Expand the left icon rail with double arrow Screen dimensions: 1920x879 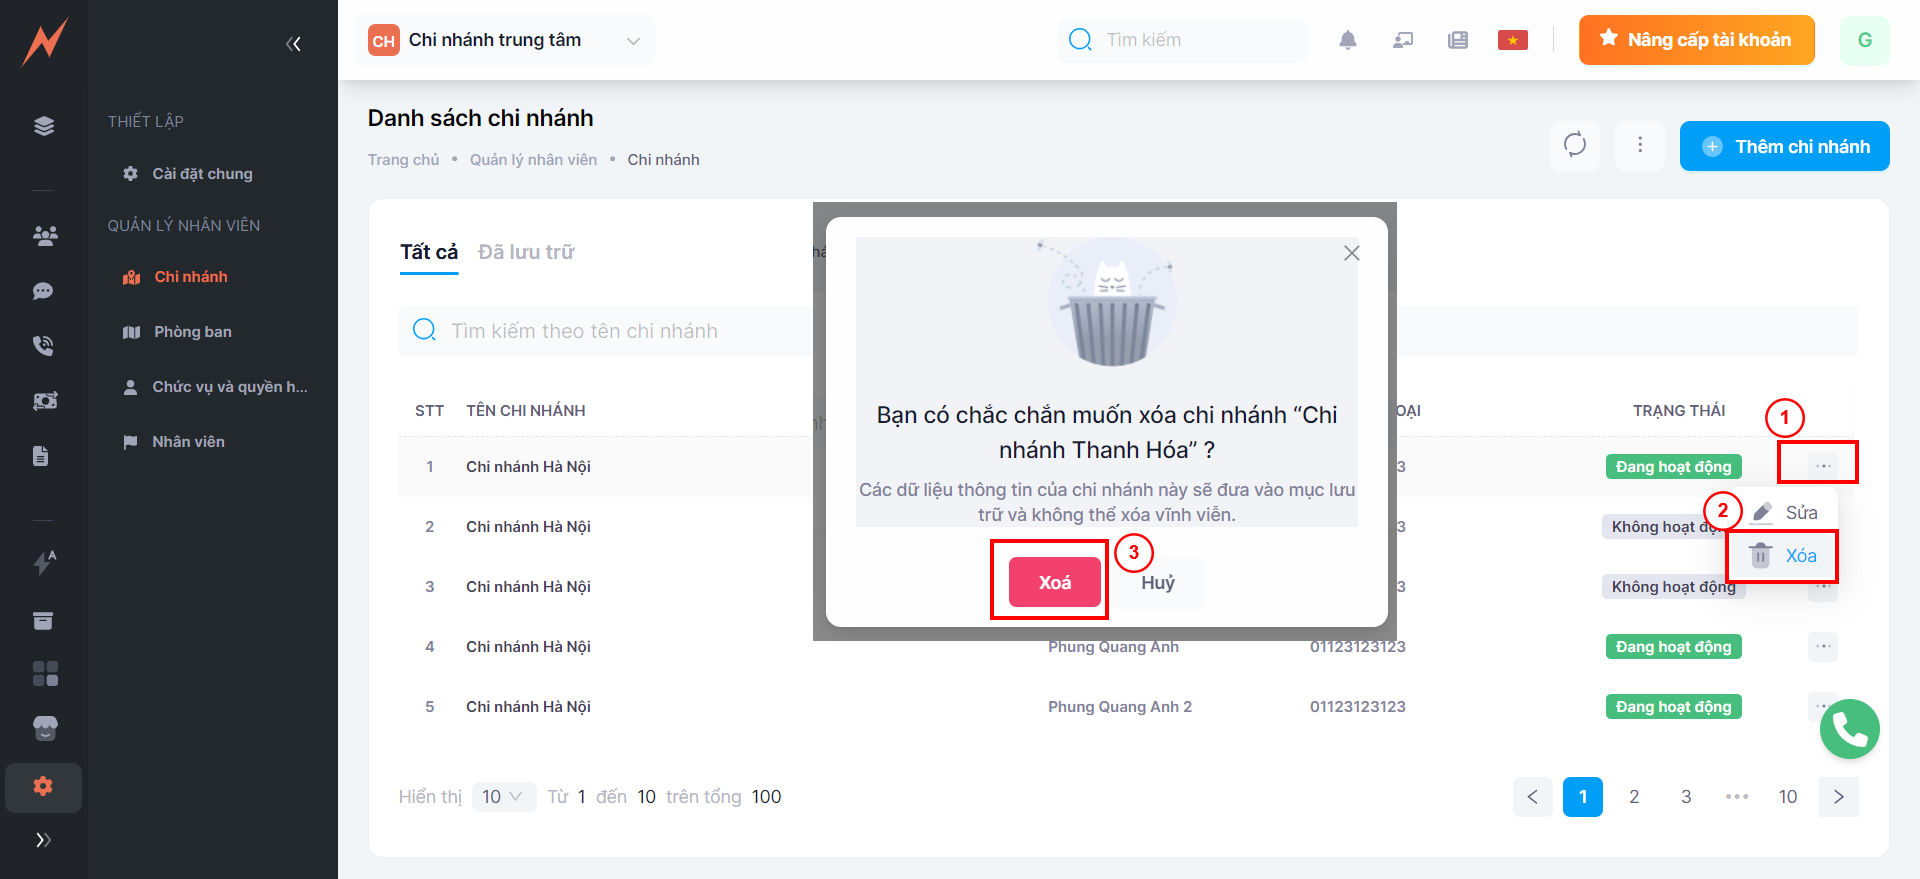(x=43, y=840)
